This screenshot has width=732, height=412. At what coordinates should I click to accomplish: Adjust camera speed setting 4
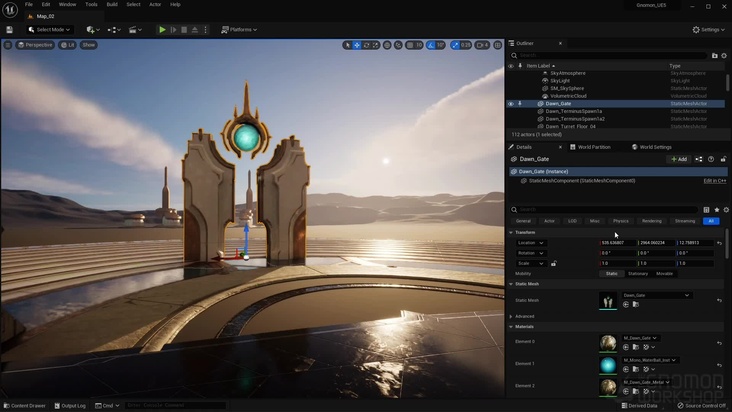click(482, 45)
